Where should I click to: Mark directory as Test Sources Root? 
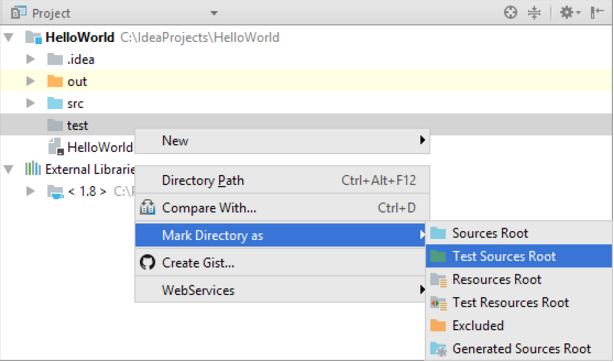(x=519, y=256)
